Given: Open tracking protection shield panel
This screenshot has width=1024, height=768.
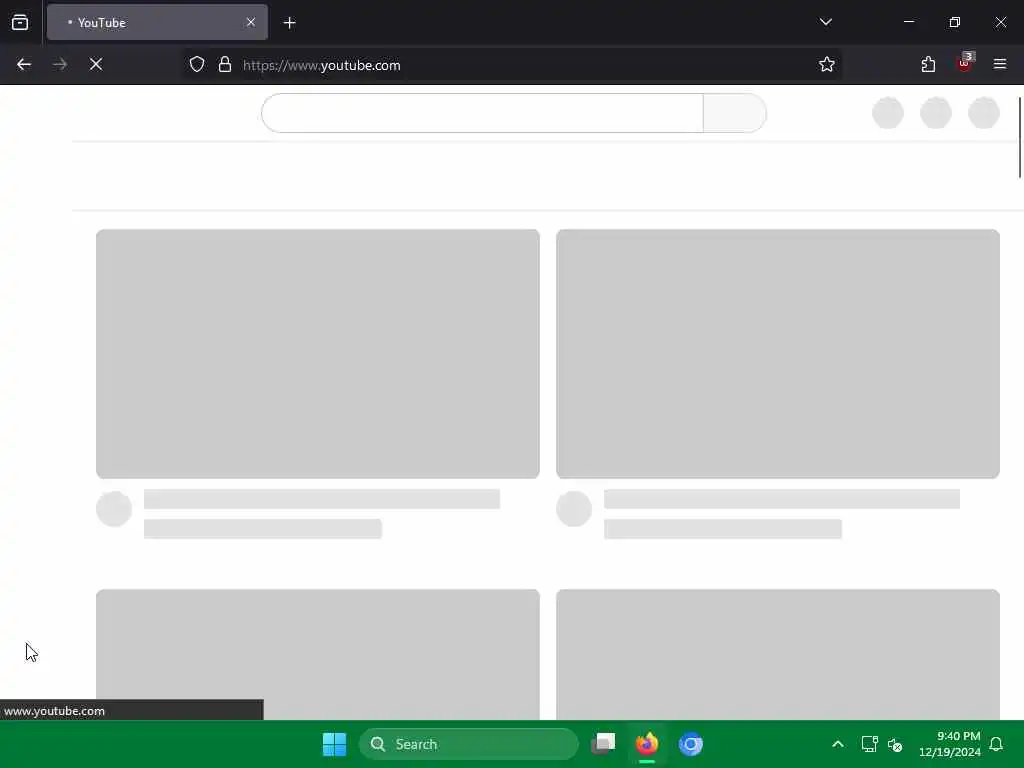Looking at the screenshot, I should (x=197, y=64).
